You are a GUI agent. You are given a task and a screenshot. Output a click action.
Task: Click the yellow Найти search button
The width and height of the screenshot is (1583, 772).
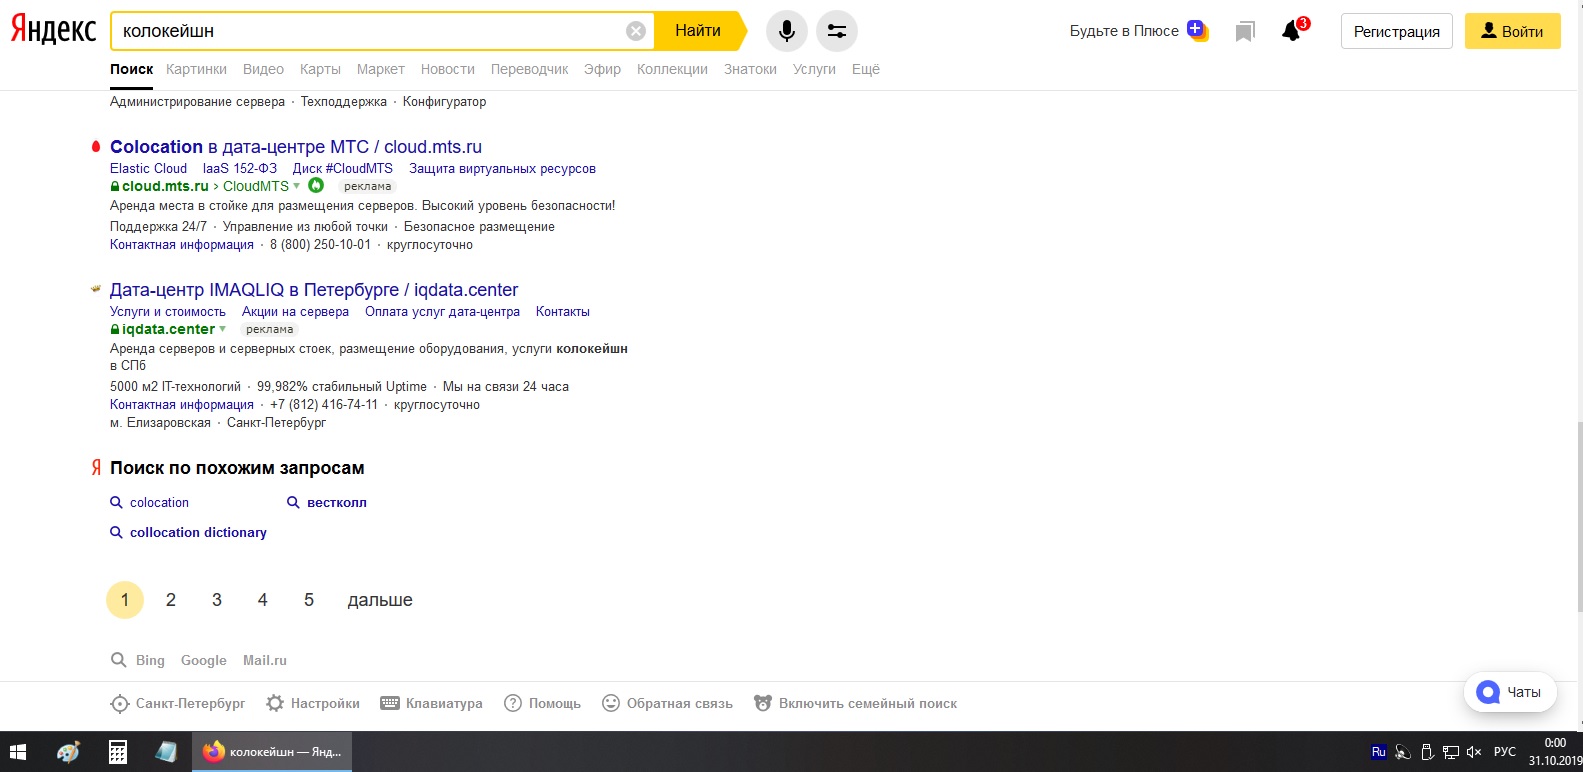699,31
